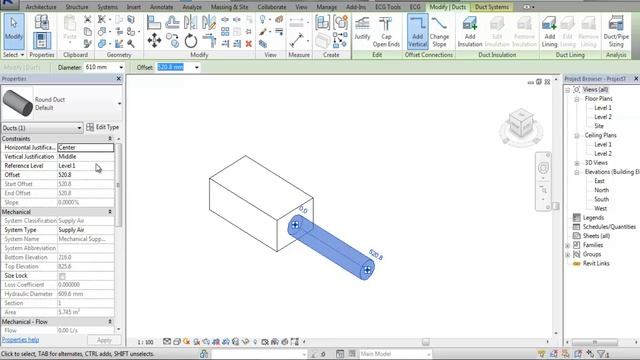Click the Offset tool icon
Screen dimensions: 640x360
(x=172, y=22)
